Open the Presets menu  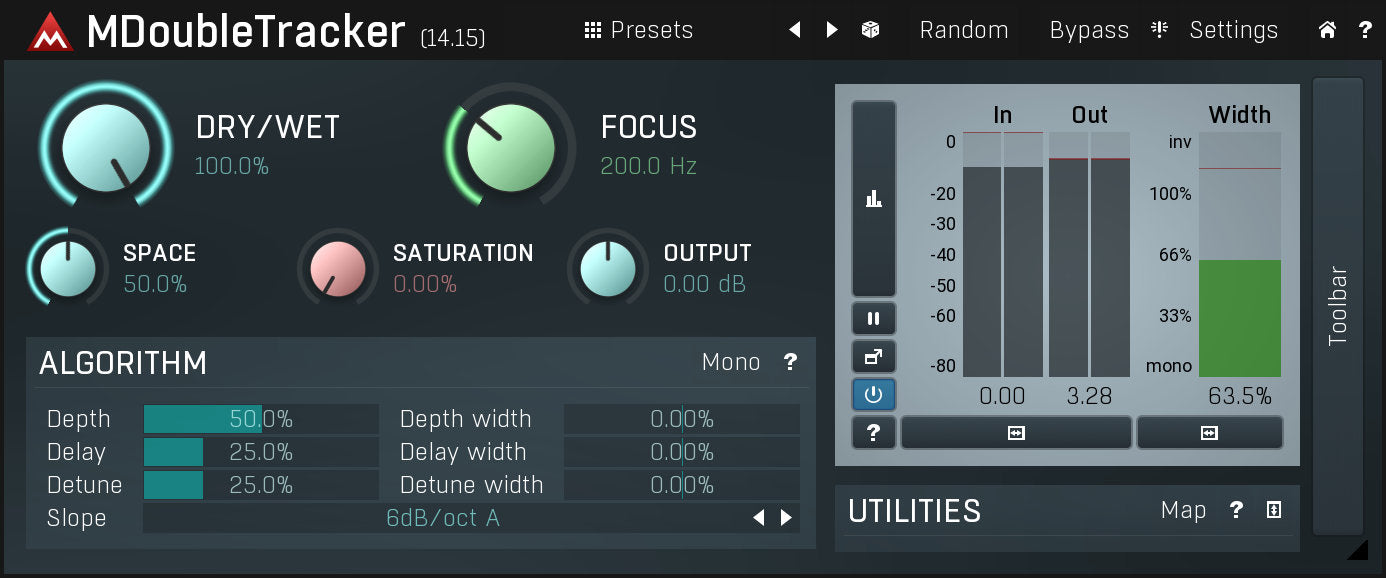point(639,30)
